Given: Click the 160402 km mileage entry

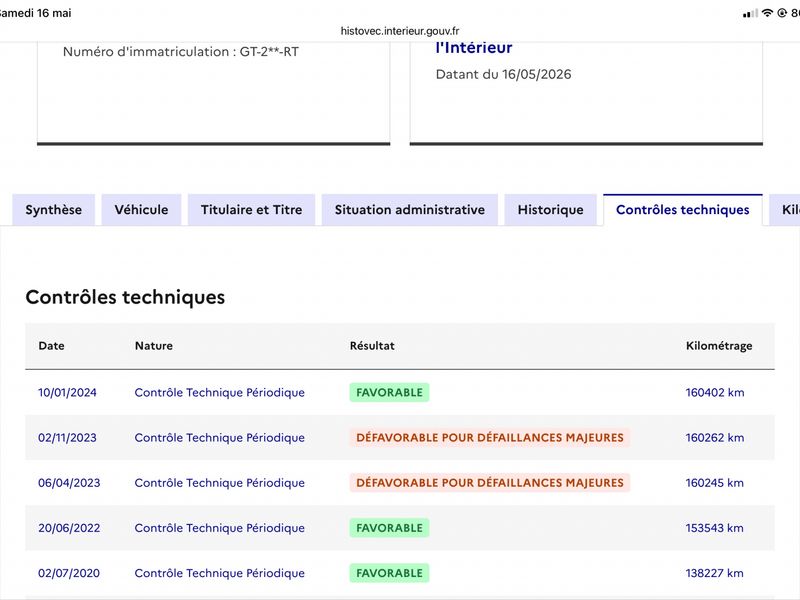Looking at the screenshot, I should pyautogui.click(x=715, y=392).
